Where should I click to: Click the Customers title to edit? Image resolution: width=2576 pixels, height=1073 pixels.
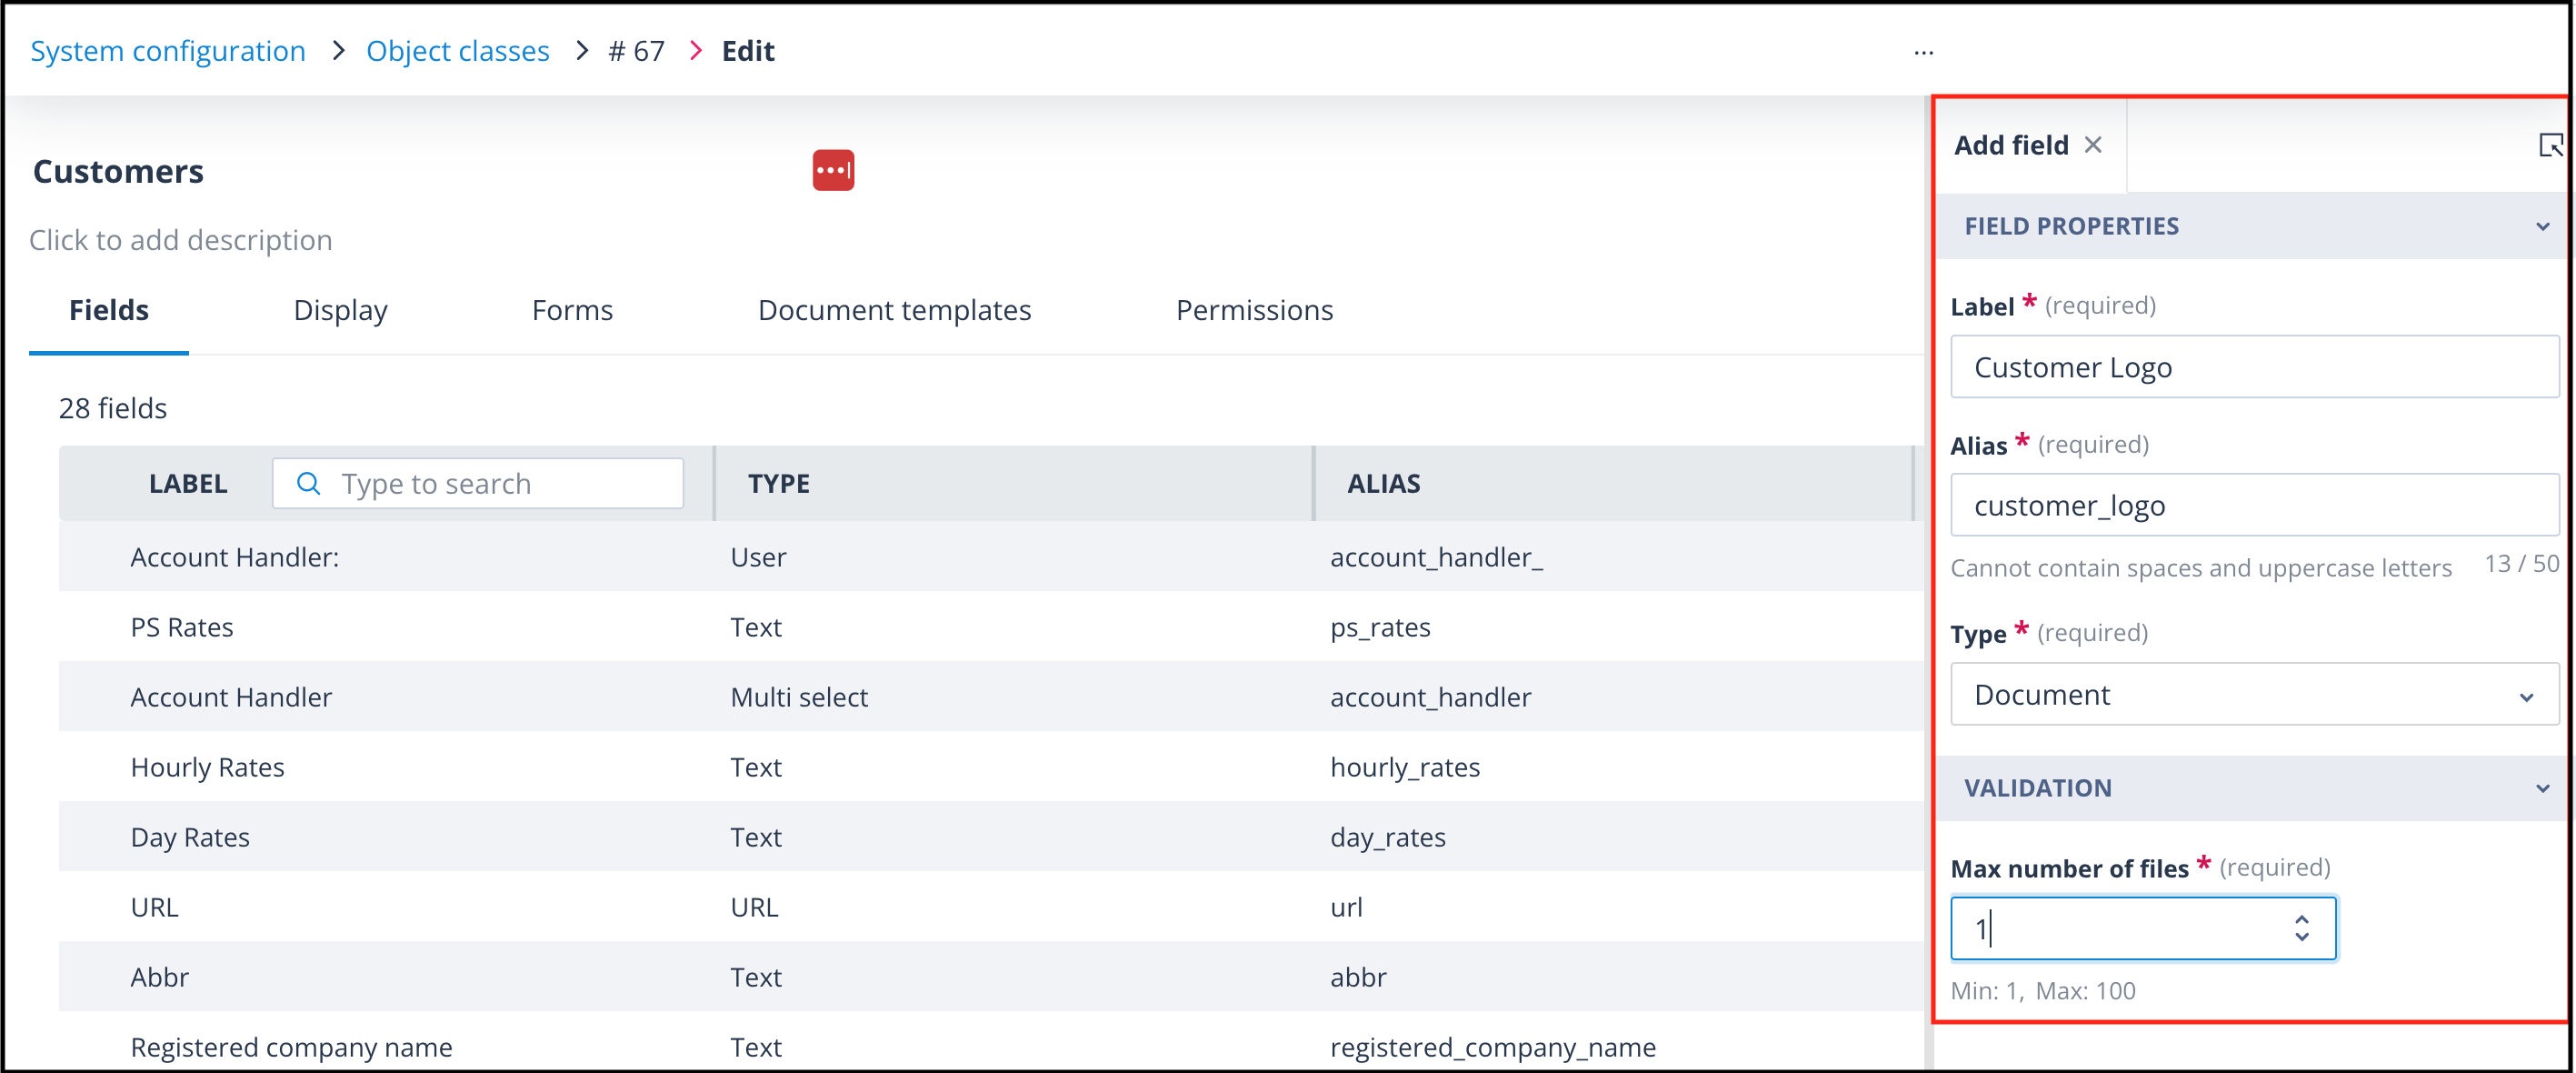click(118, 171)
